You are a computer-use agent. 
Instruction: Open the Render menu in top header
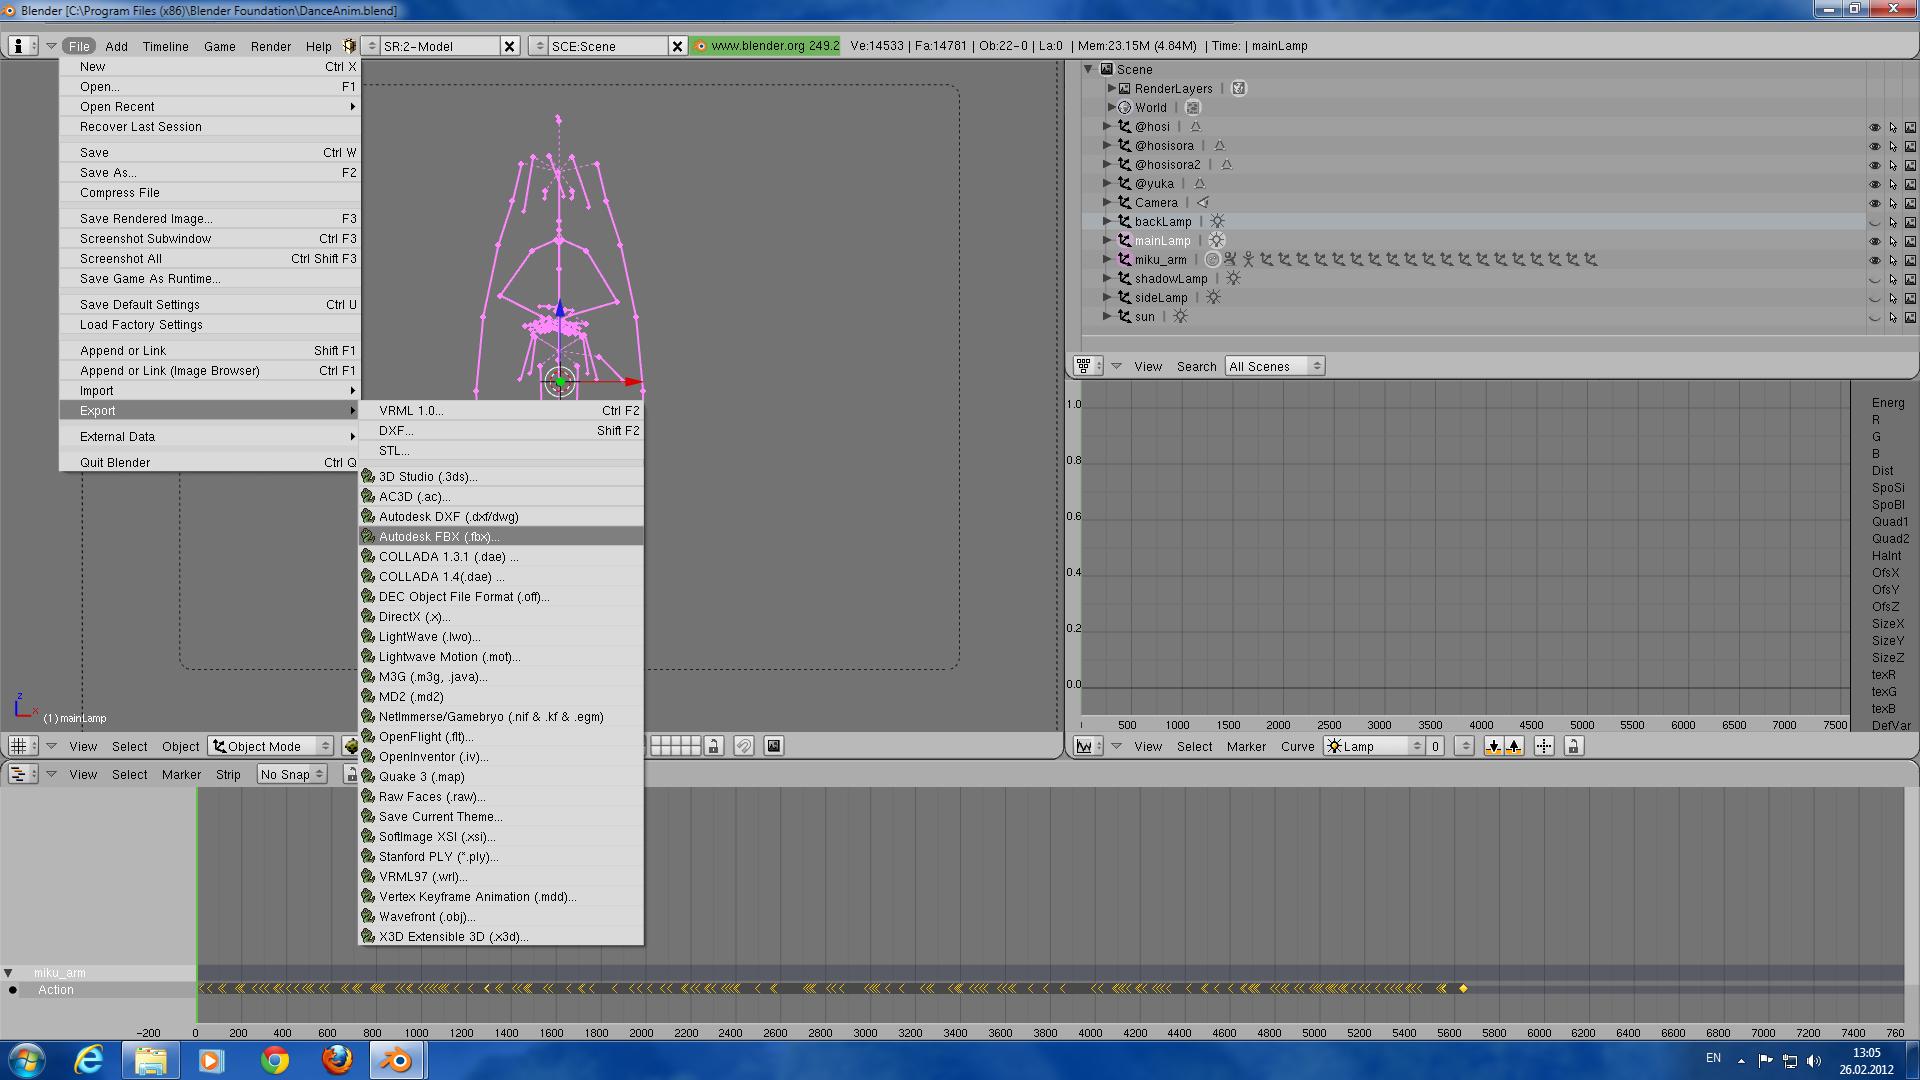pyautogui.click(x=270, y=46)
